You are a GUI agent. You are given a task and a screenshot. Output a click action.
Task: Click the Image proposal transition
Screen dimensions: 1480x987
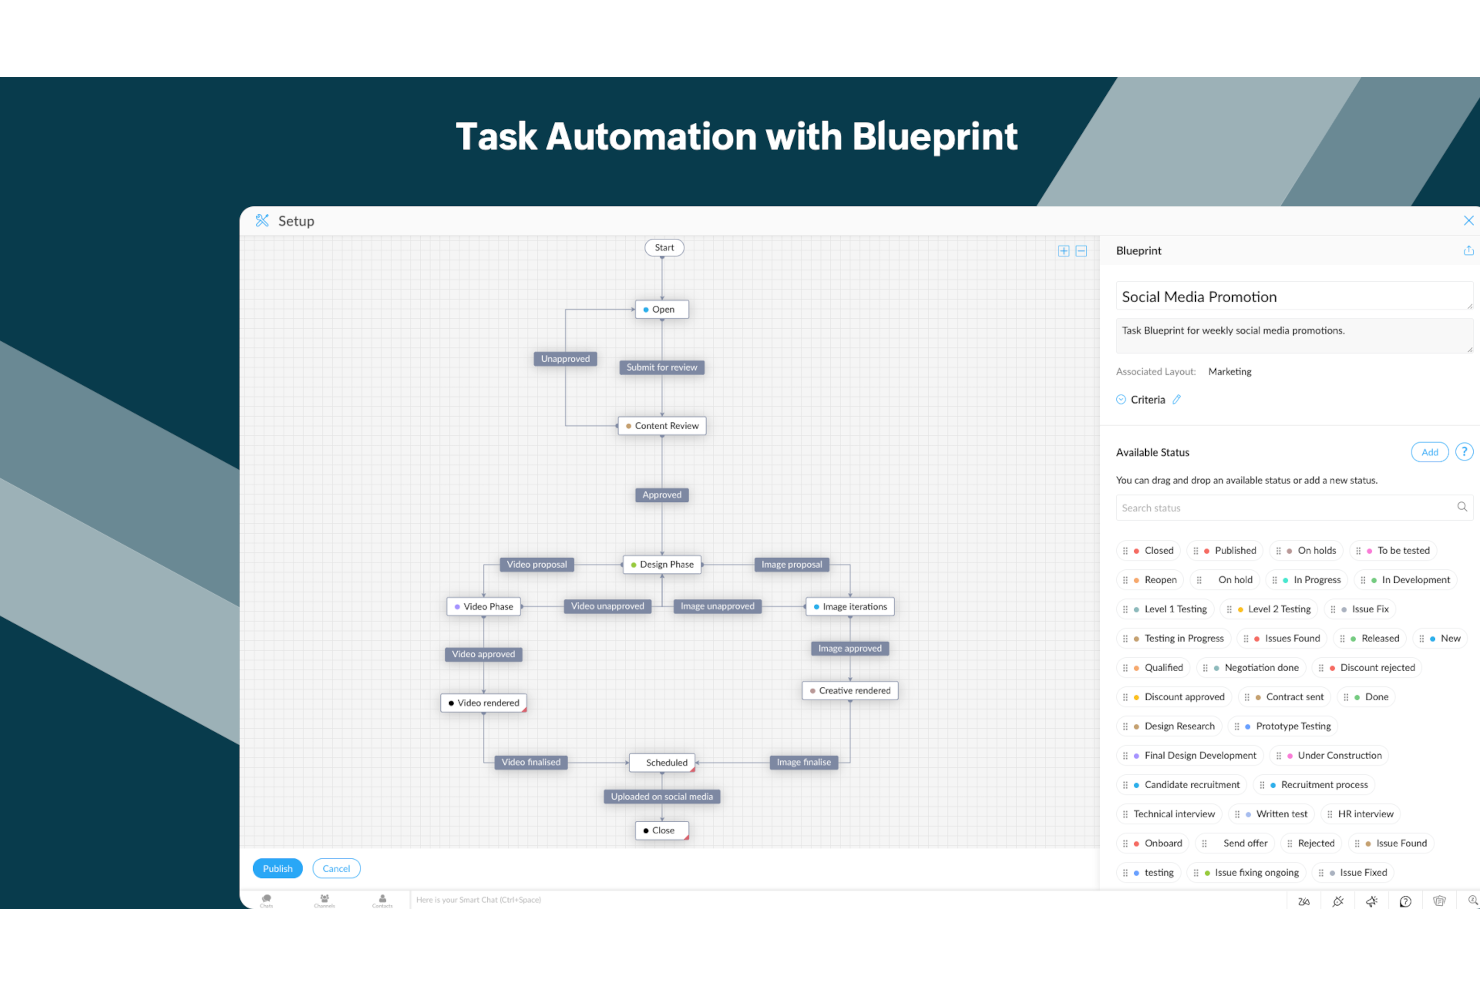pos(792,565)
